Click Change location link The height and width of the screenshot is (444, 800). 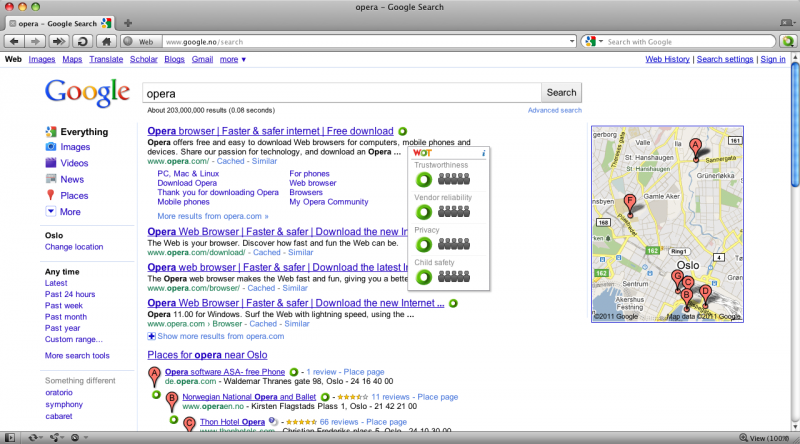(74, 246)
